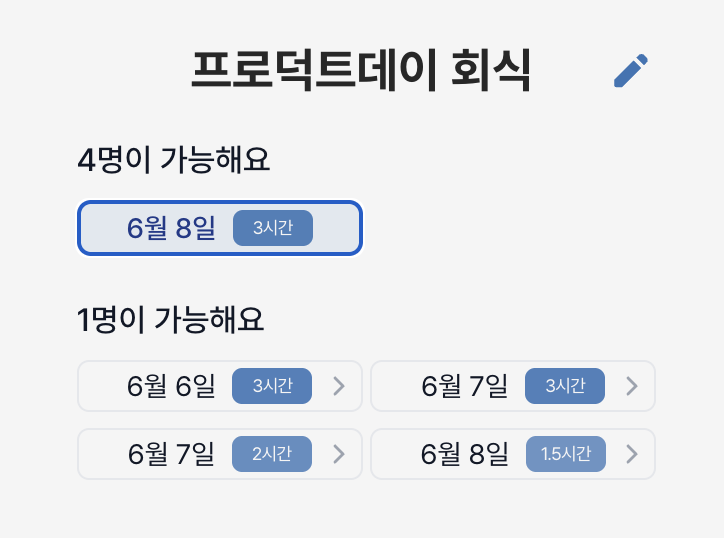Click the 4명이 가능해요 section heading

click(x=174, y=160)
